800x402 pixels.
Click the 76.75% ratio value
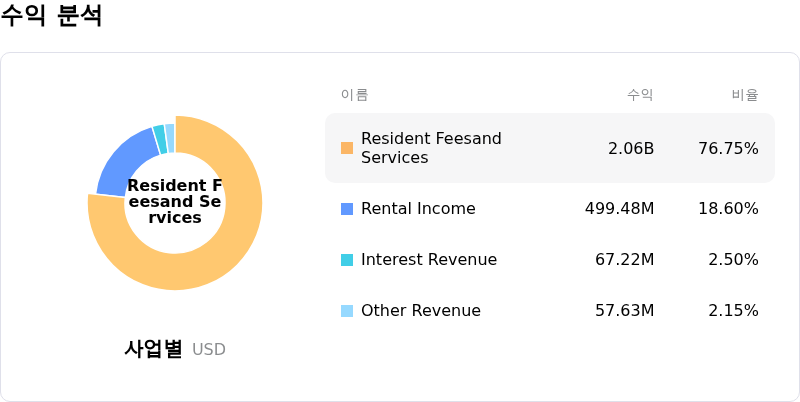(728, 148)
